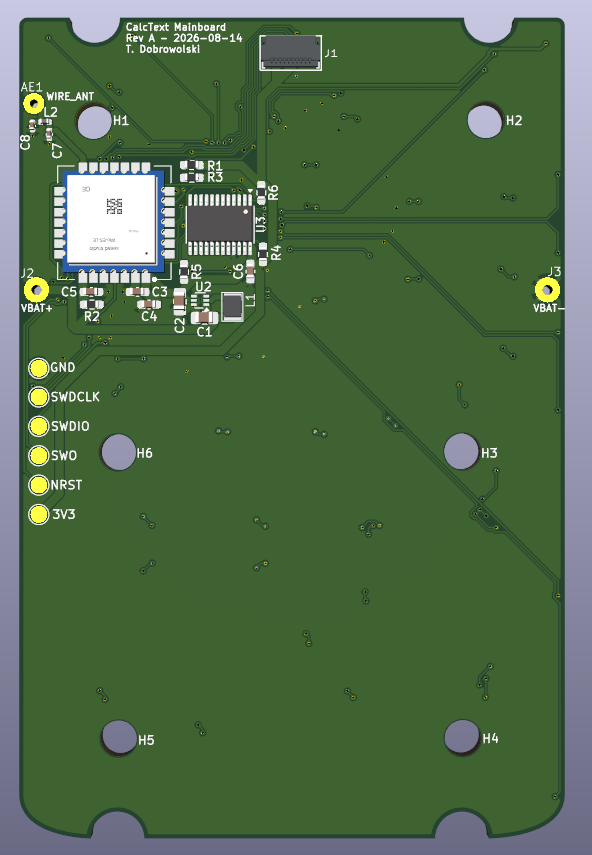Viewport: 592px width, 855px height.
Task: Click the 'CalcText Mainboard' silkscreen text
Action: 176,27
